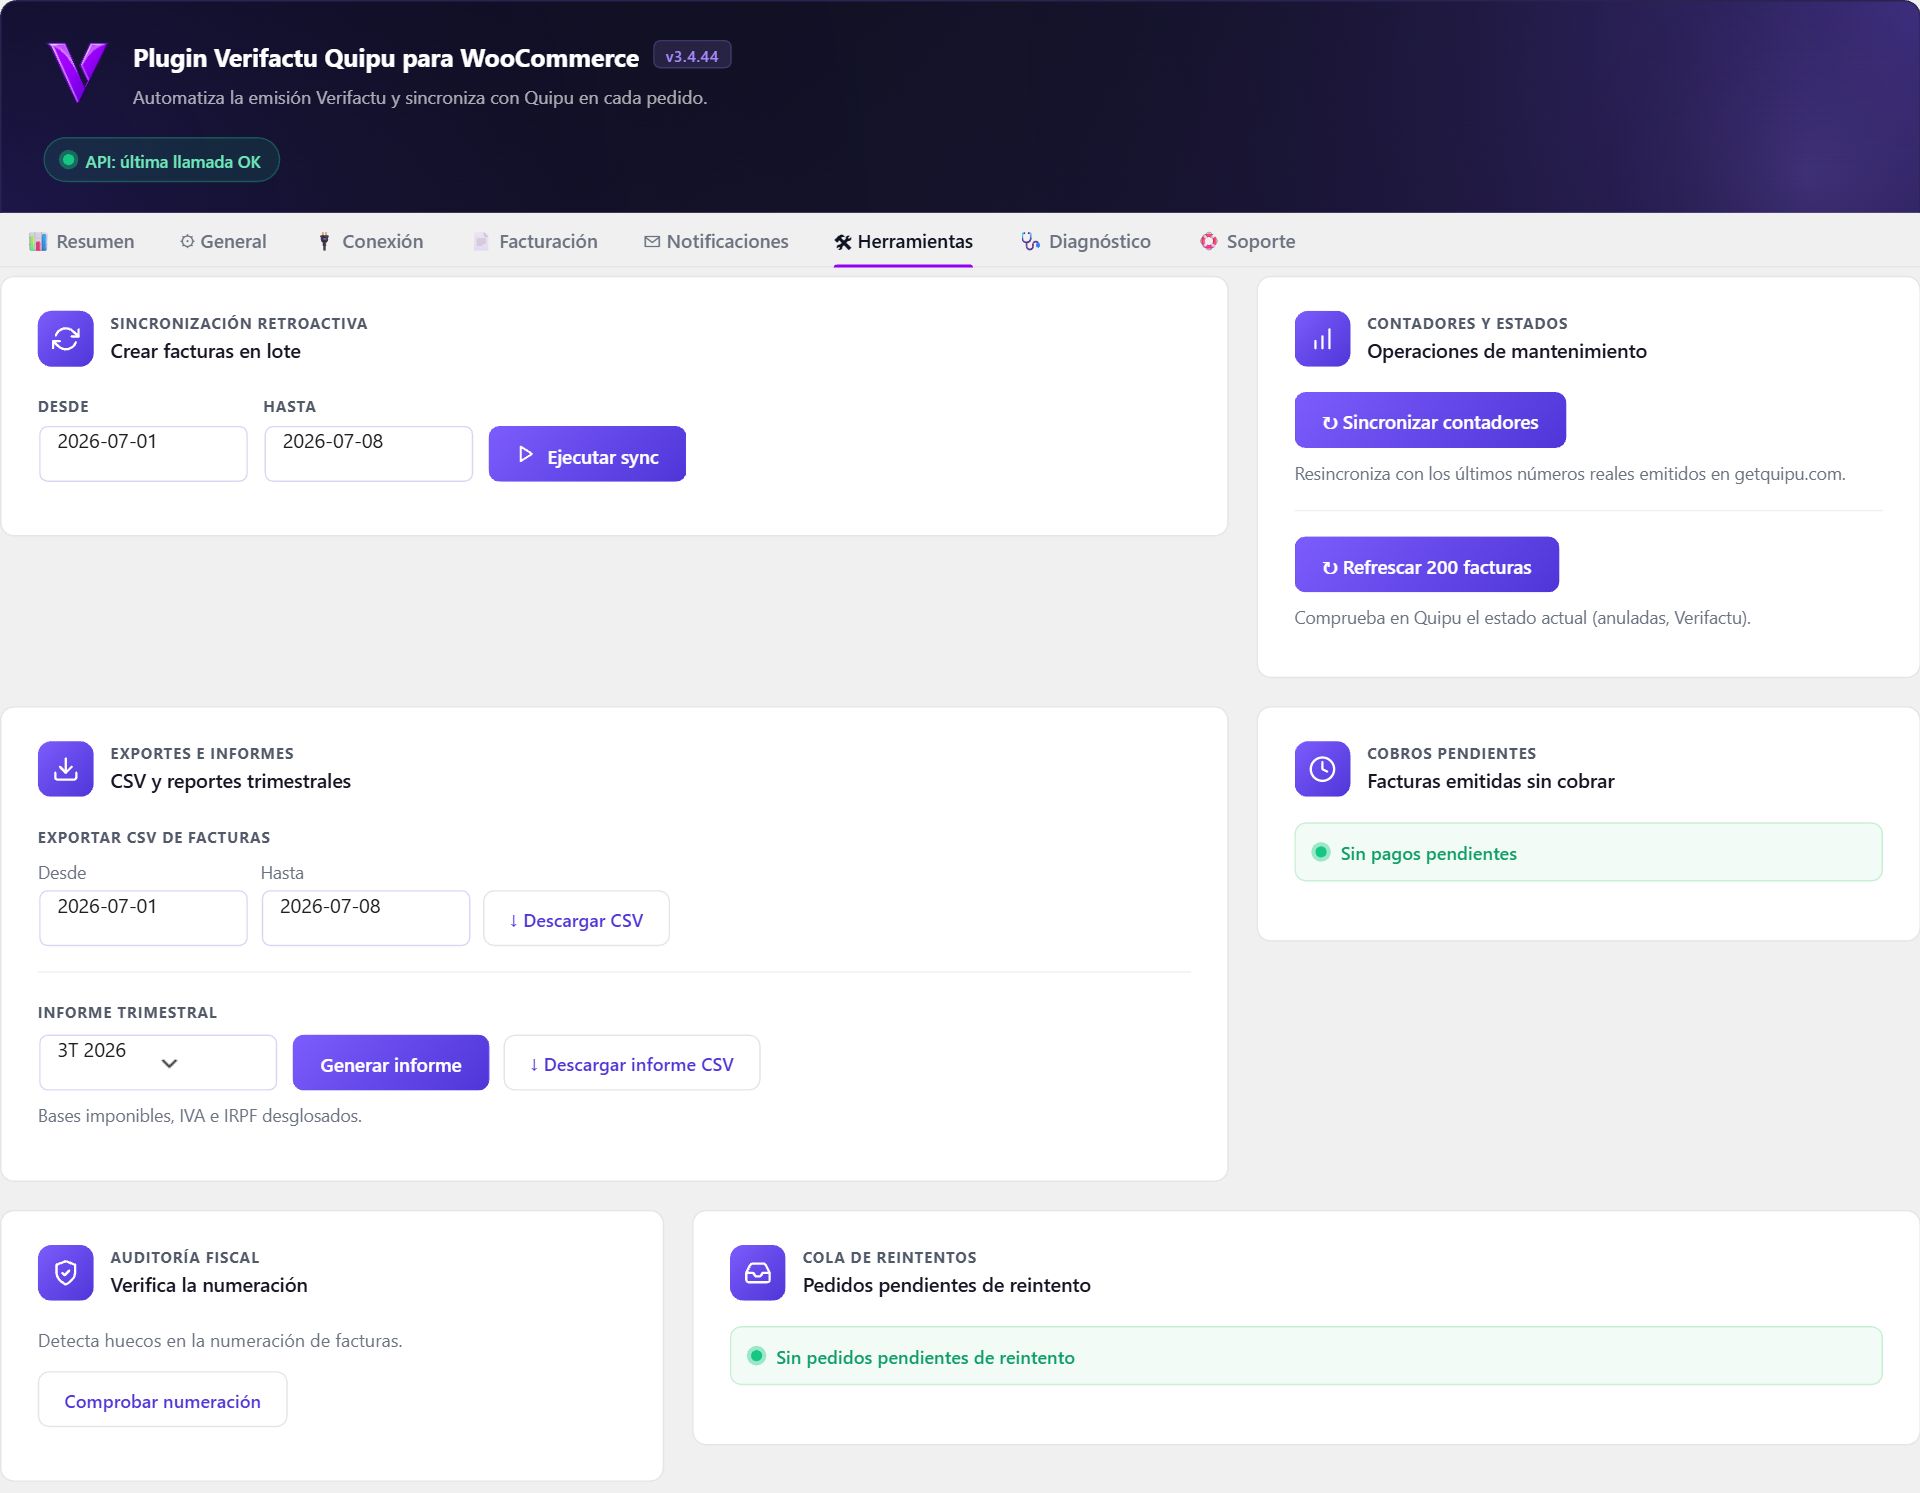Click the sync arrows icon for Sincronización retroactiva

pos(66,339)
